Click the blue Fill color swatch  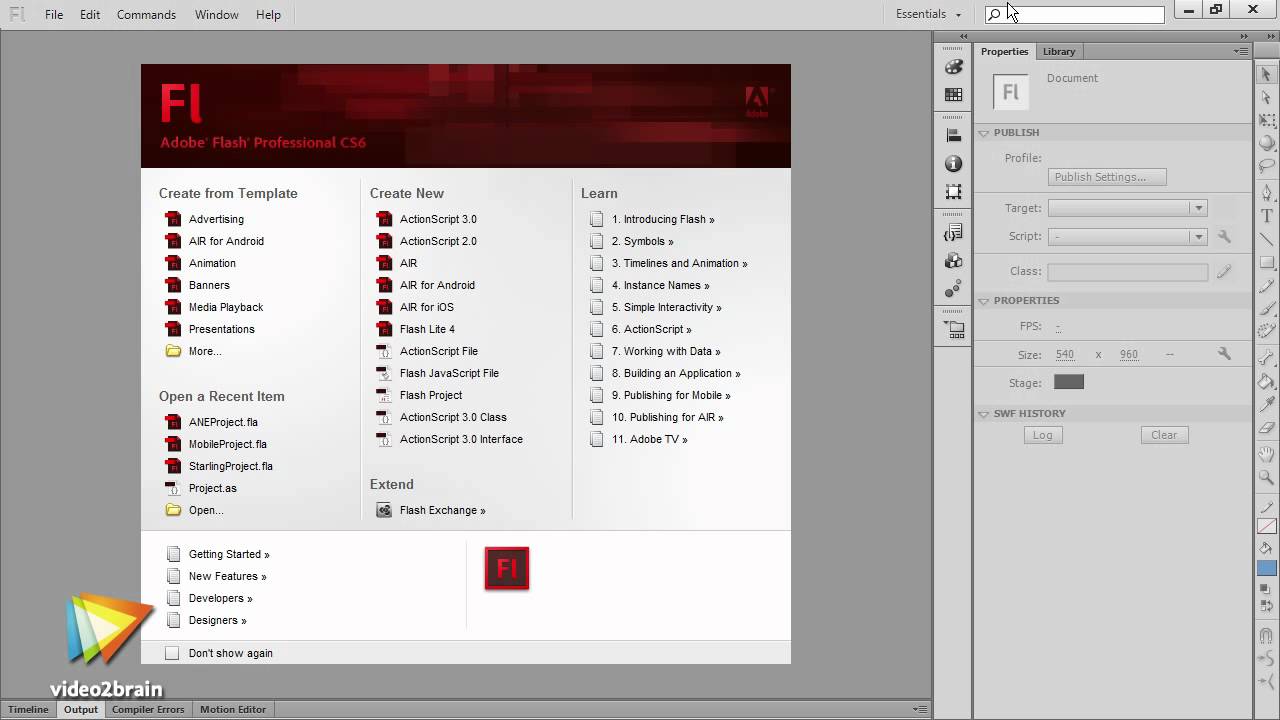point(1266,568)
